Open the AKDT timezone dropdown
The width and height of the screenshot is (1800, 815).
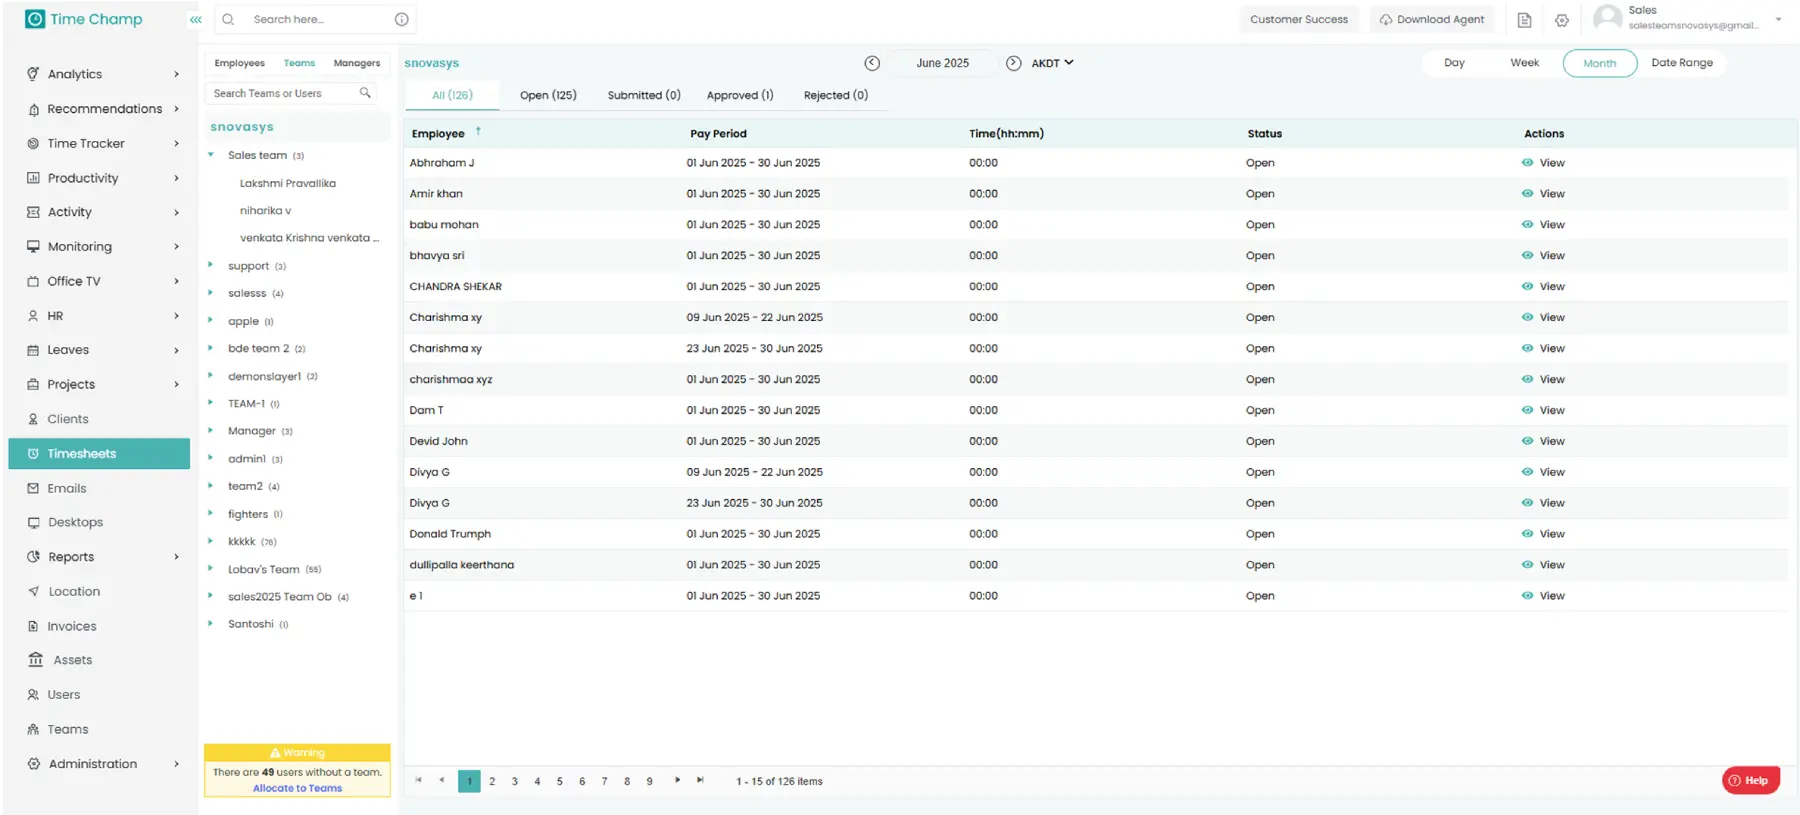coord(1053,63)
